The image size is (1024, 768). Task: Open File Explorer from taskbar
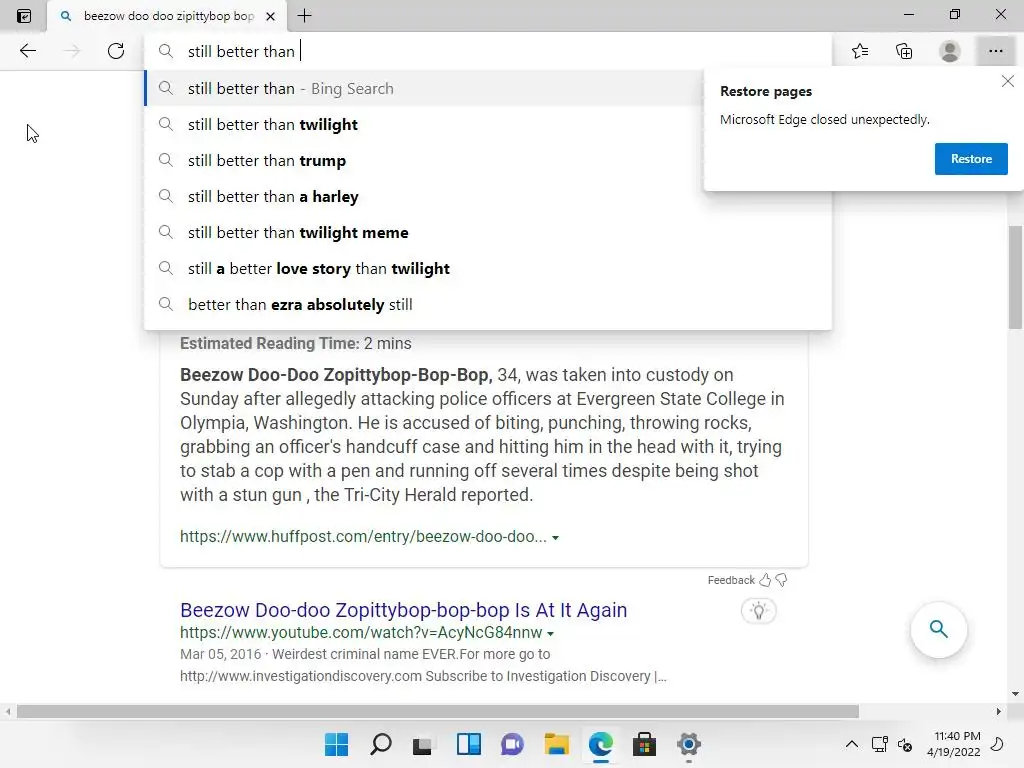pos(556,744)
